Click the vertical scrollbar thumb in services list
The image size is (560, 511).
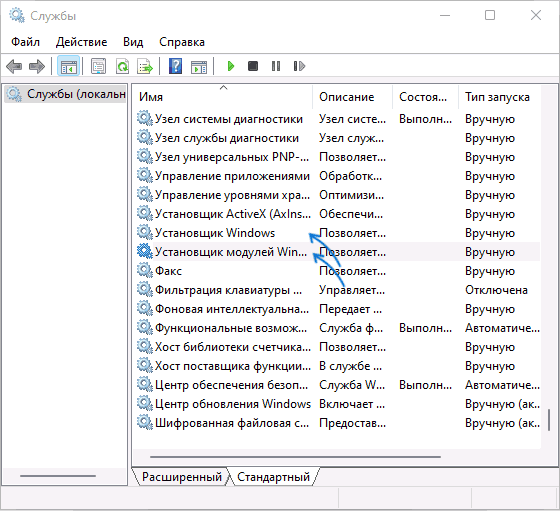tap(549, 420)
